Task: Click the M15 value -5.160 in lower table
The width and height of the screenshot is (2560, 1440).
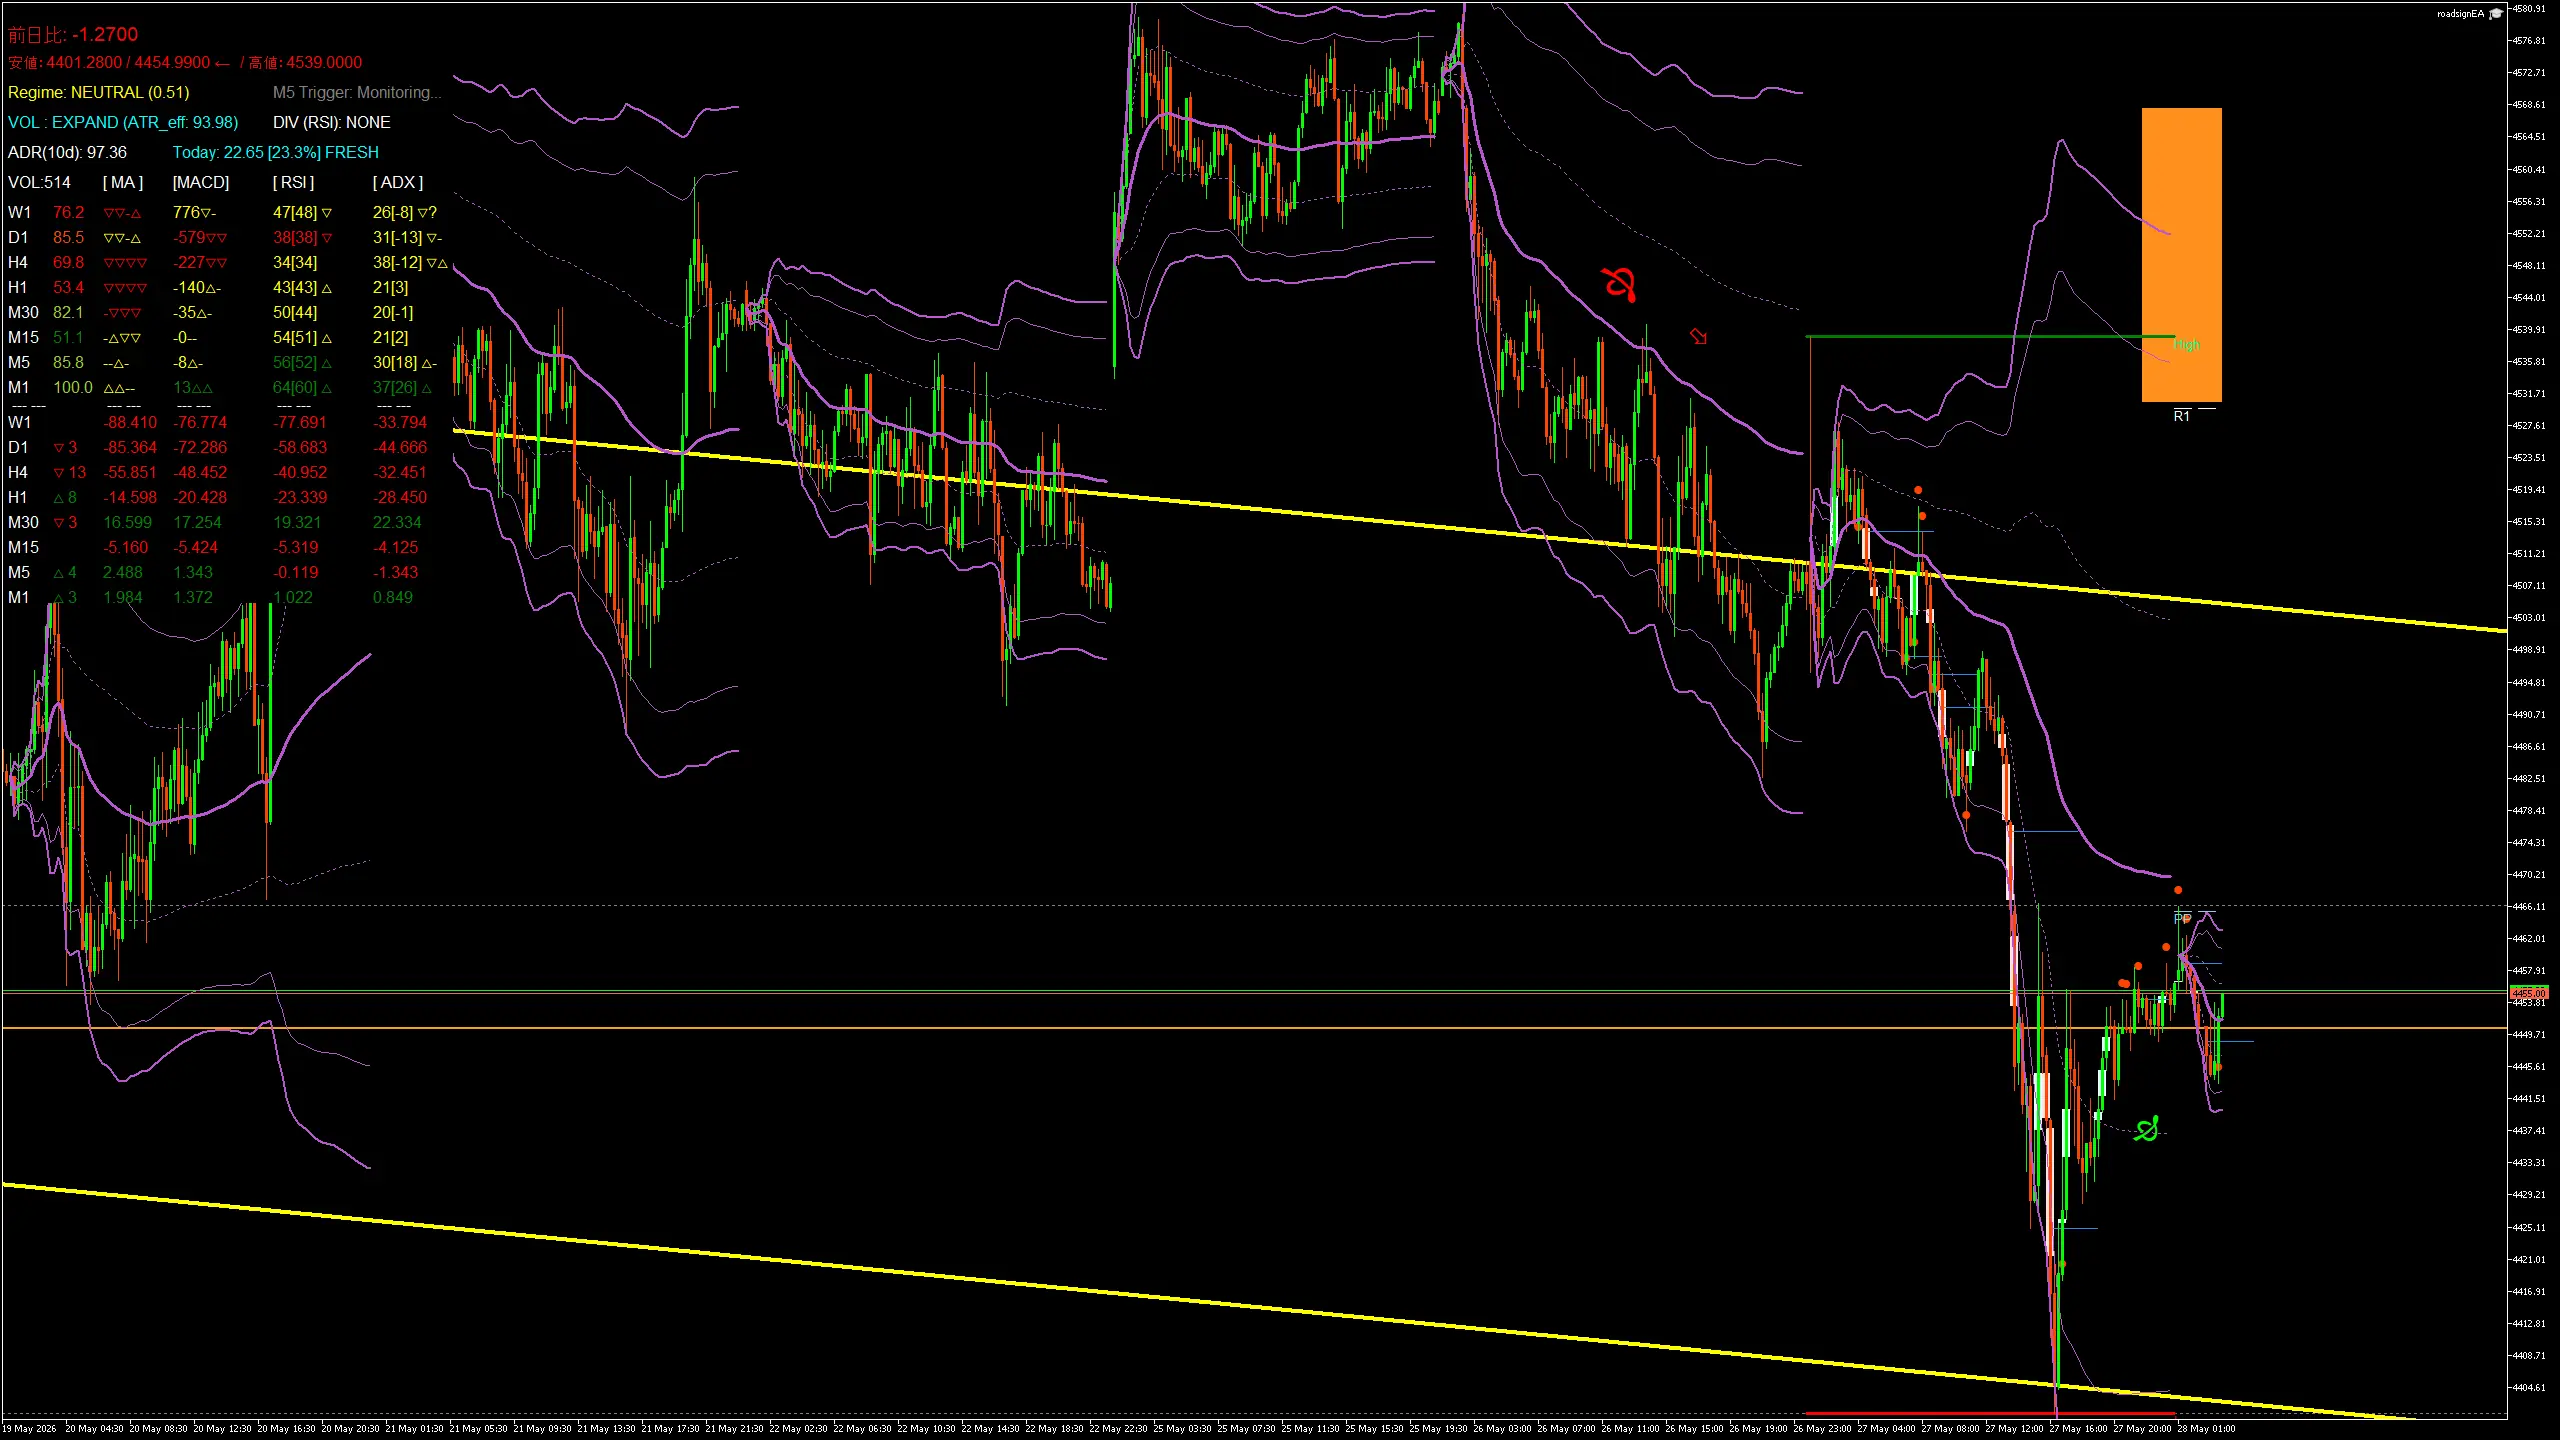Action: (x=126, y=547)
